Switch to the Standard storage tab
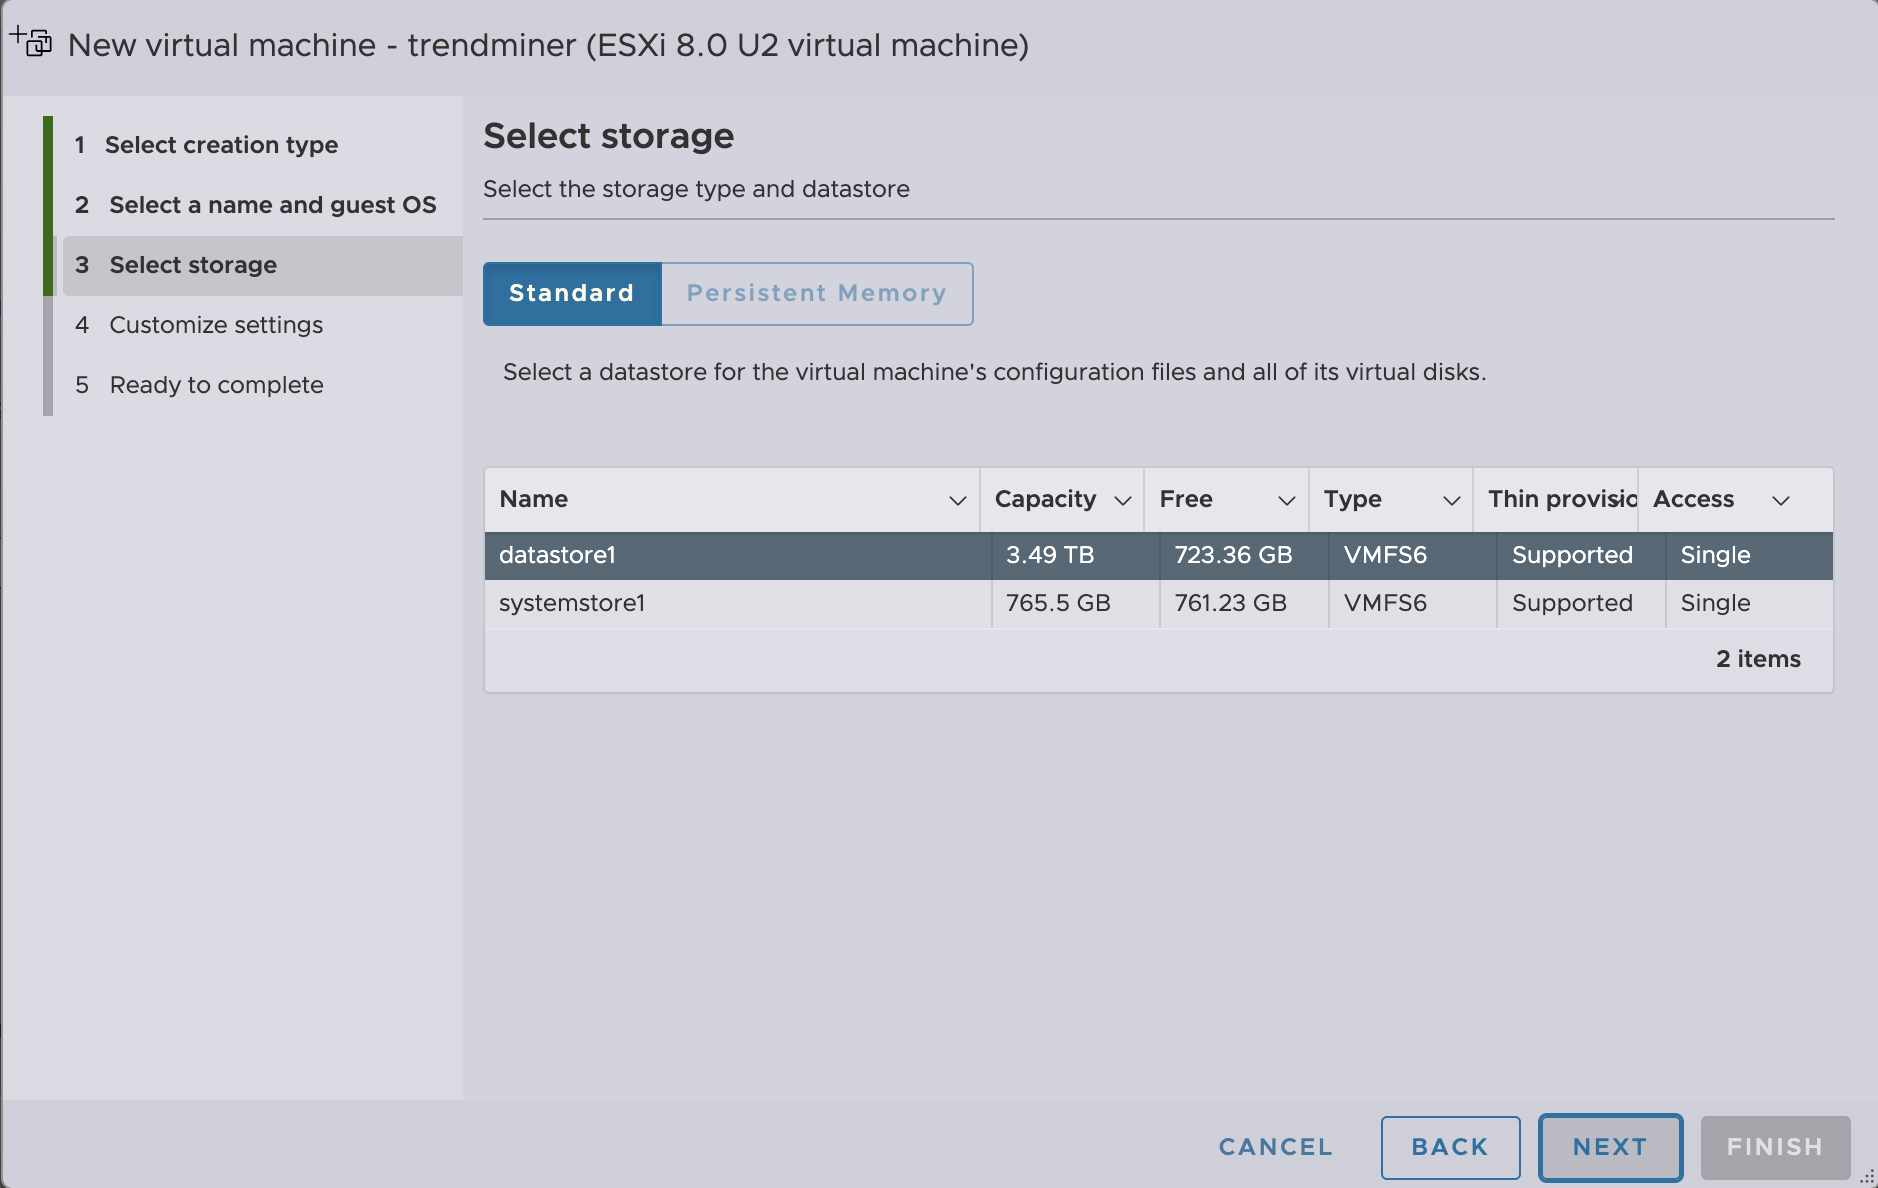 571,293
